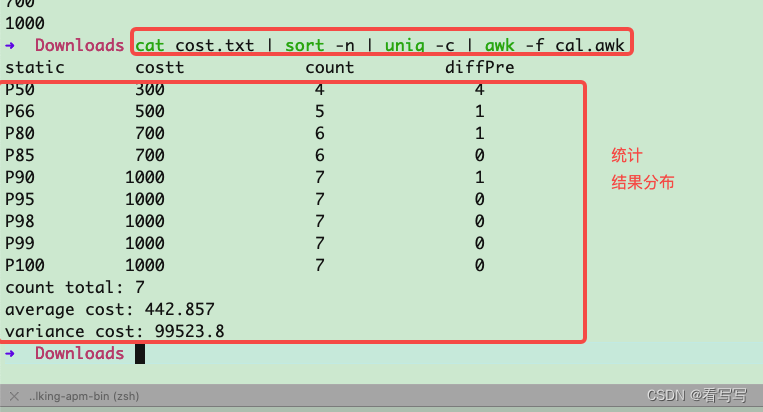Click the 'count total: 7' line
This screenshot has height=412, width=763.
pos(74,287)
